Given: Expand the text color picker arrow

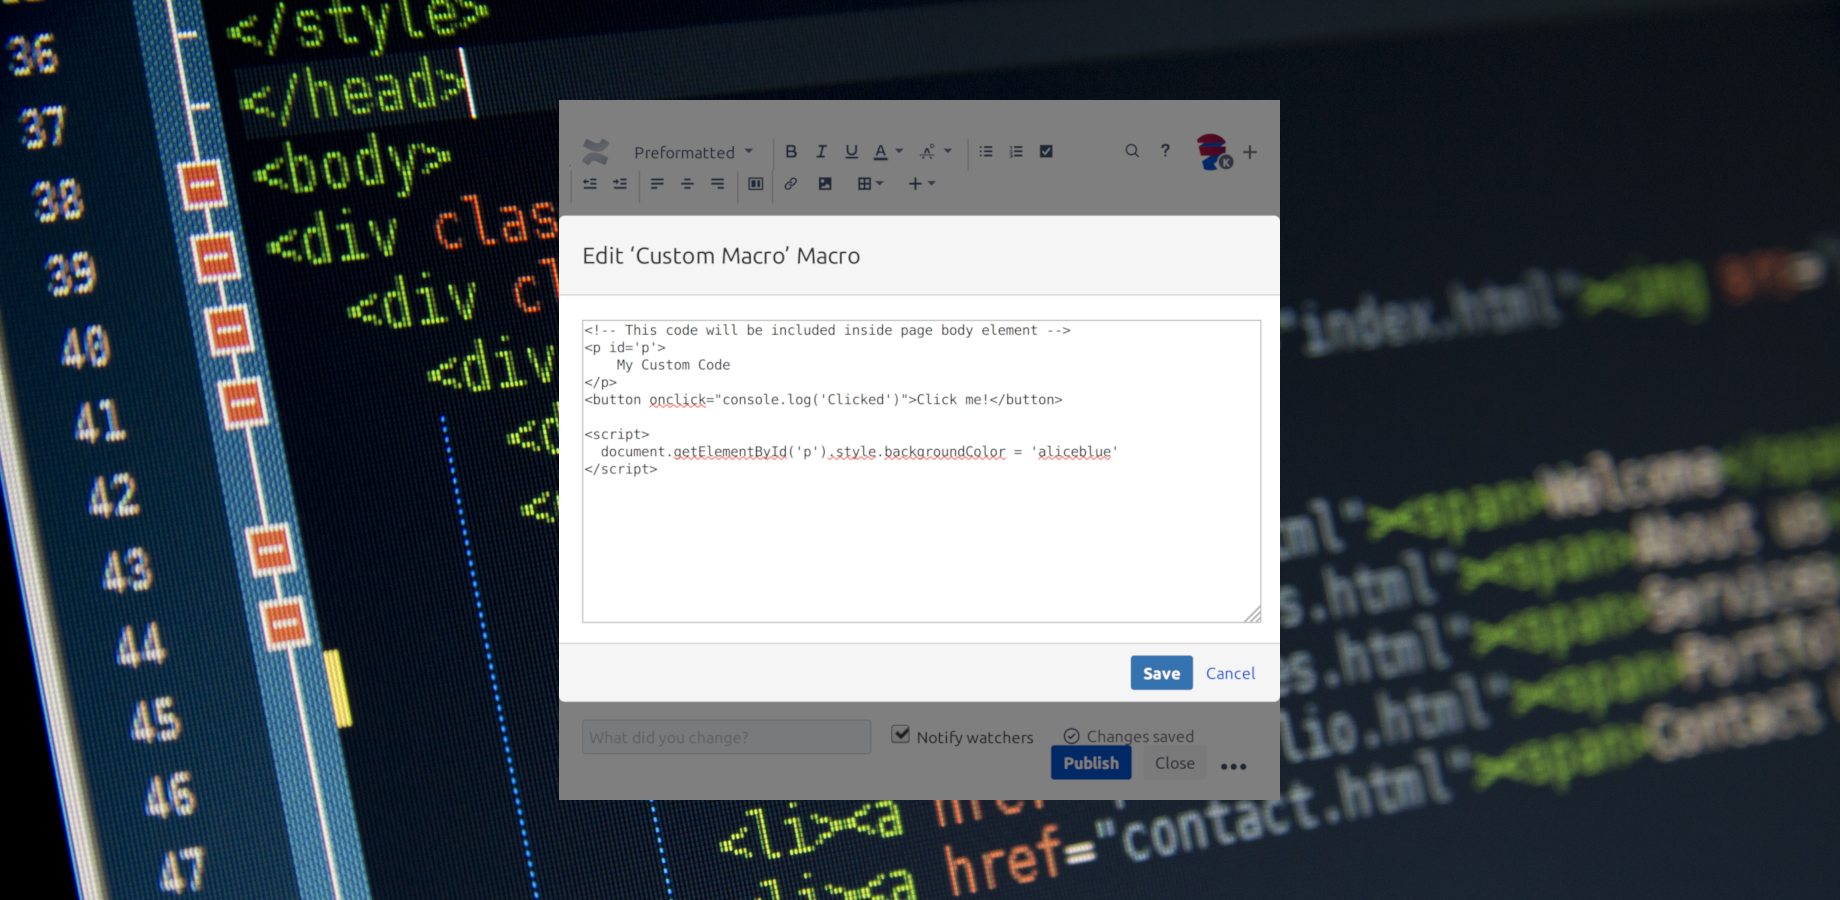Looking at the screenshot, I should click(899, 152).
